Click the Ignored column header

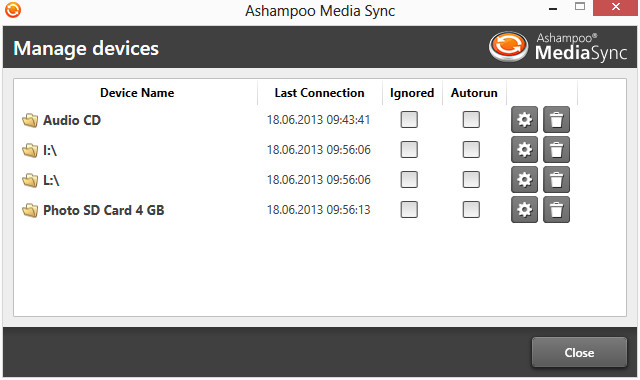click(x=412, y=93)
